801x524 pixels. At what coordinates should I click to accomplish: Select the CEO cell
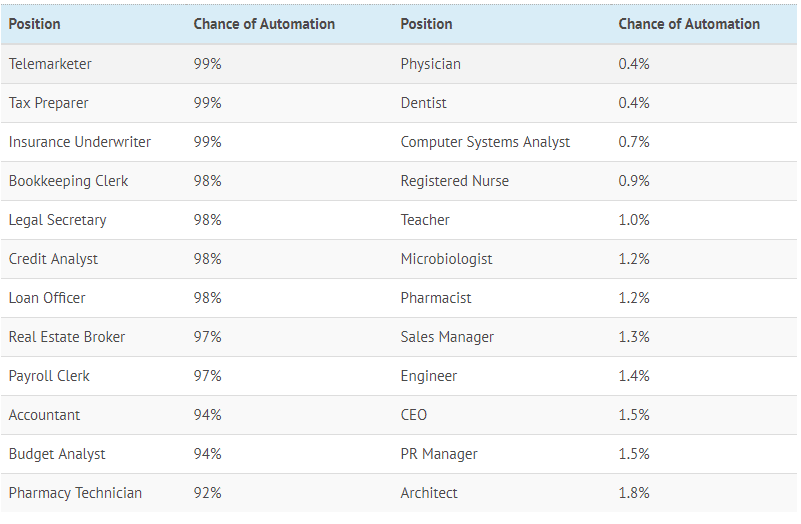coord(414,415)
